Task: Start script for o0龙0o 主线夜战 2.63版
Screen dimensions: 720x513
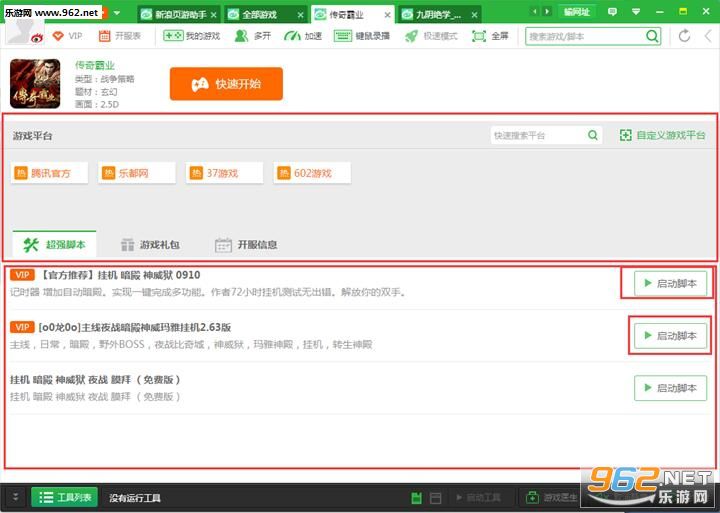Action: (670, 336)
